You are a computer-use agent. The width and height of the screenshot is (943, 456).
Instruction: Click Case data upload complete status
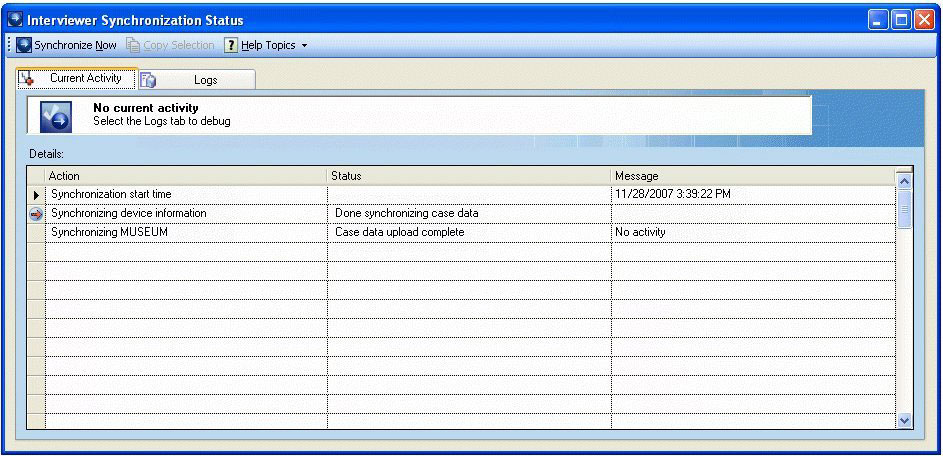tap(469, 232)
